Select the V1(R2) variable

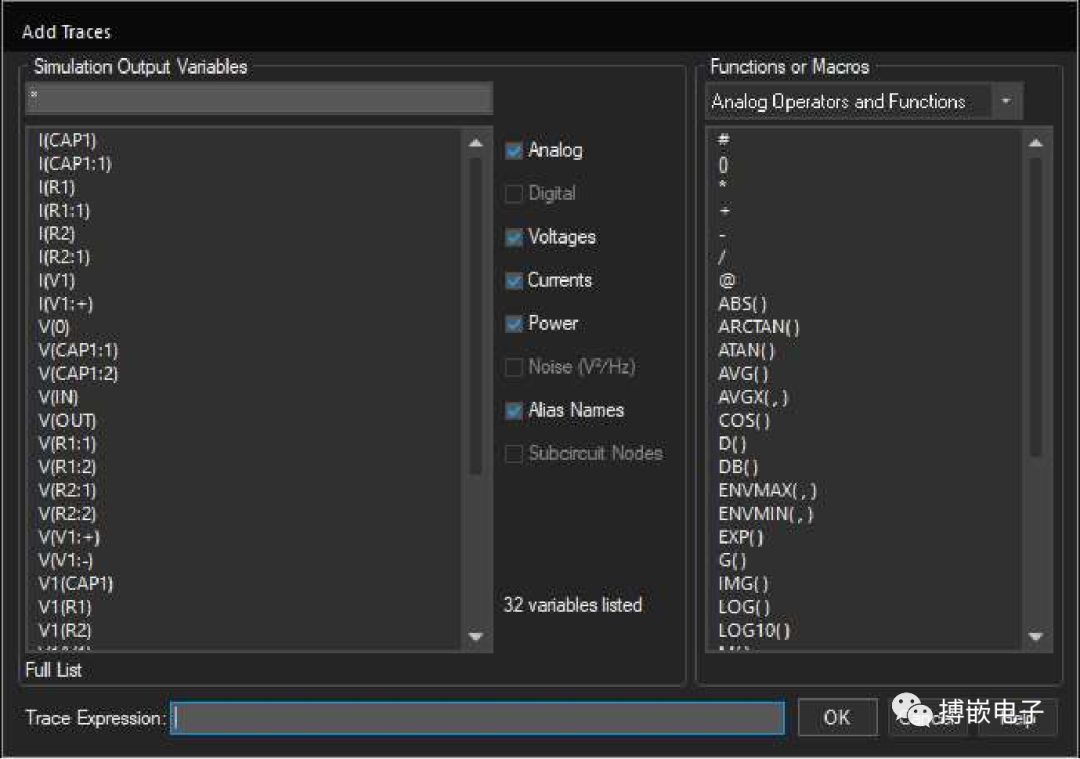click(65, 631)
